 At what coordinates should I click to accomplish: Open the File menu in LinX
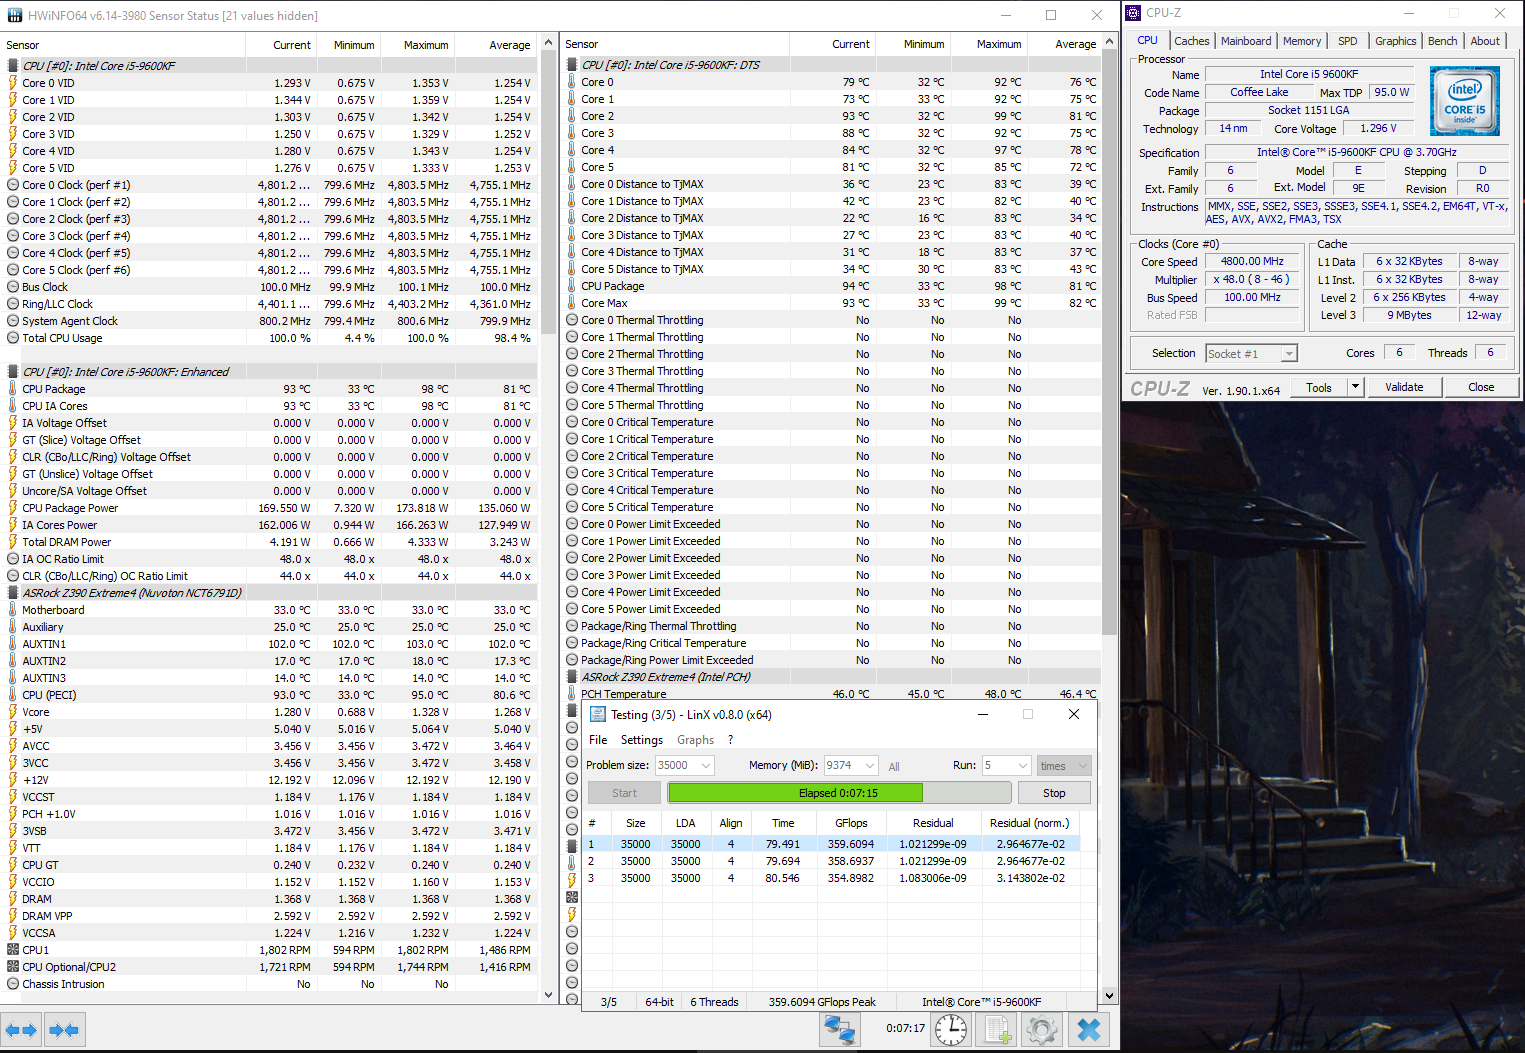point(598,740)
